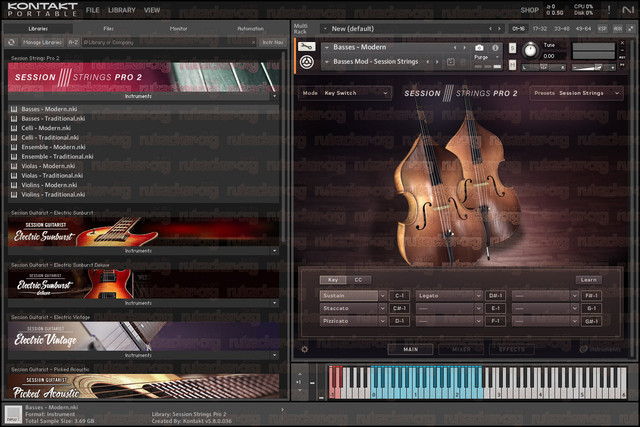Click the Manage Libraries button
Screen dimensions: 640x427
pos(42,42)
